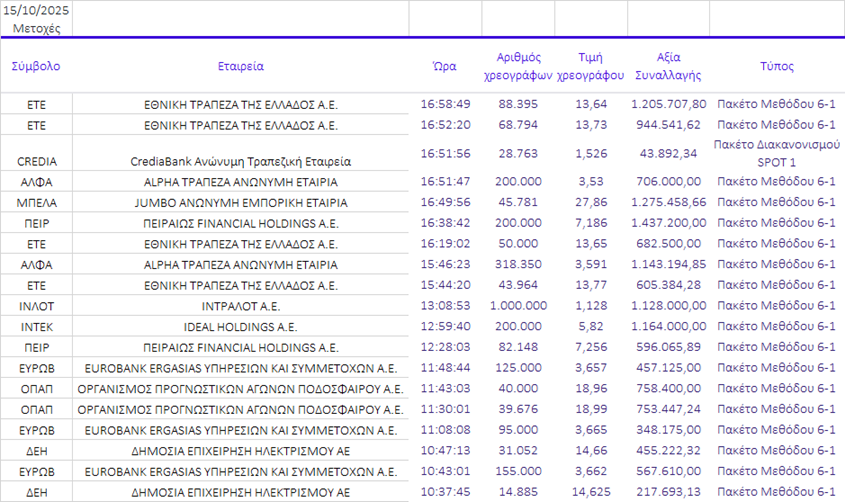Click the IDEAL HOLDINGS Α.Ε. cell
The height and width of the screenshot is (502, 845).
[x=240, y=327]
